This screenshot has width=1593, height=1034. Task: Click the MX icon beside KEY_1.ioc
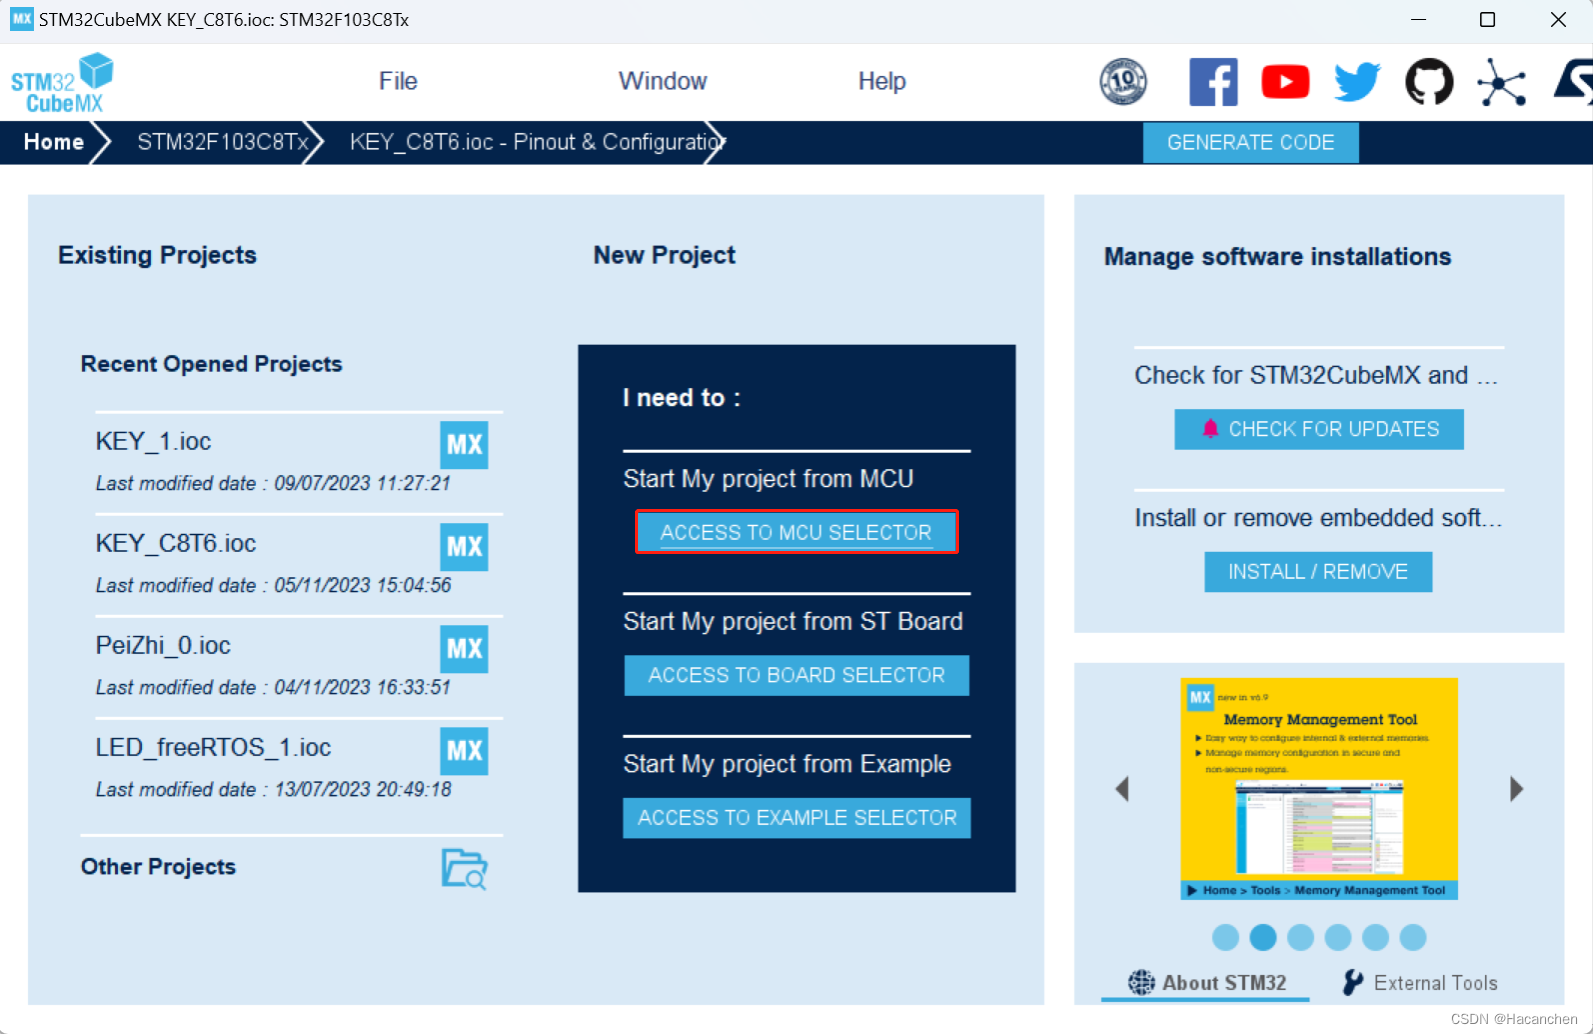click(464, 445)
